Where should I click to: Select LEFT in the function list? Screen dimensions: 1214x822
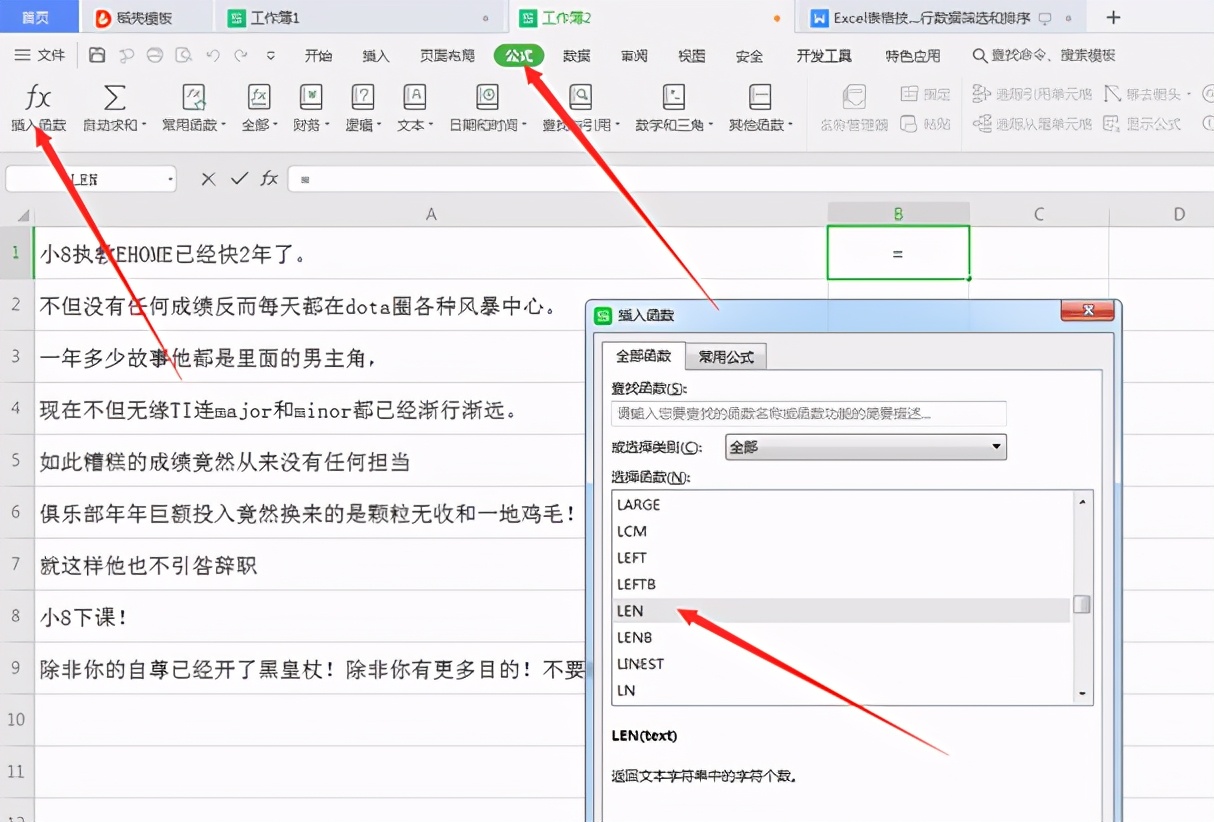coord(841,557)
